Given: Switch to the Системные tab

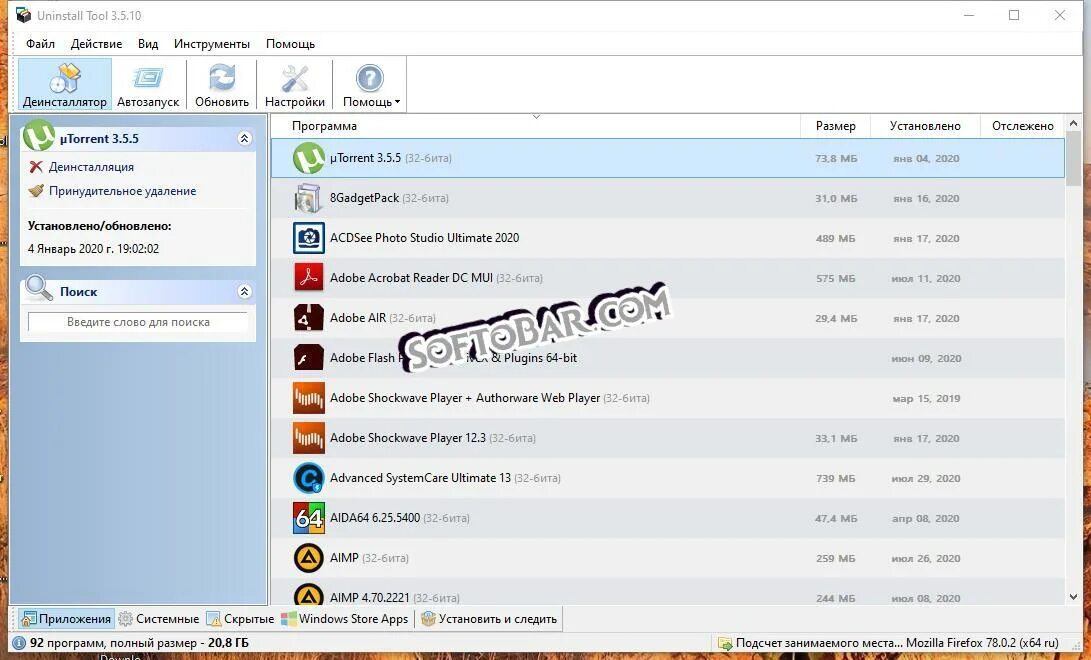Looking at the screenshot, I should (159, 619).
